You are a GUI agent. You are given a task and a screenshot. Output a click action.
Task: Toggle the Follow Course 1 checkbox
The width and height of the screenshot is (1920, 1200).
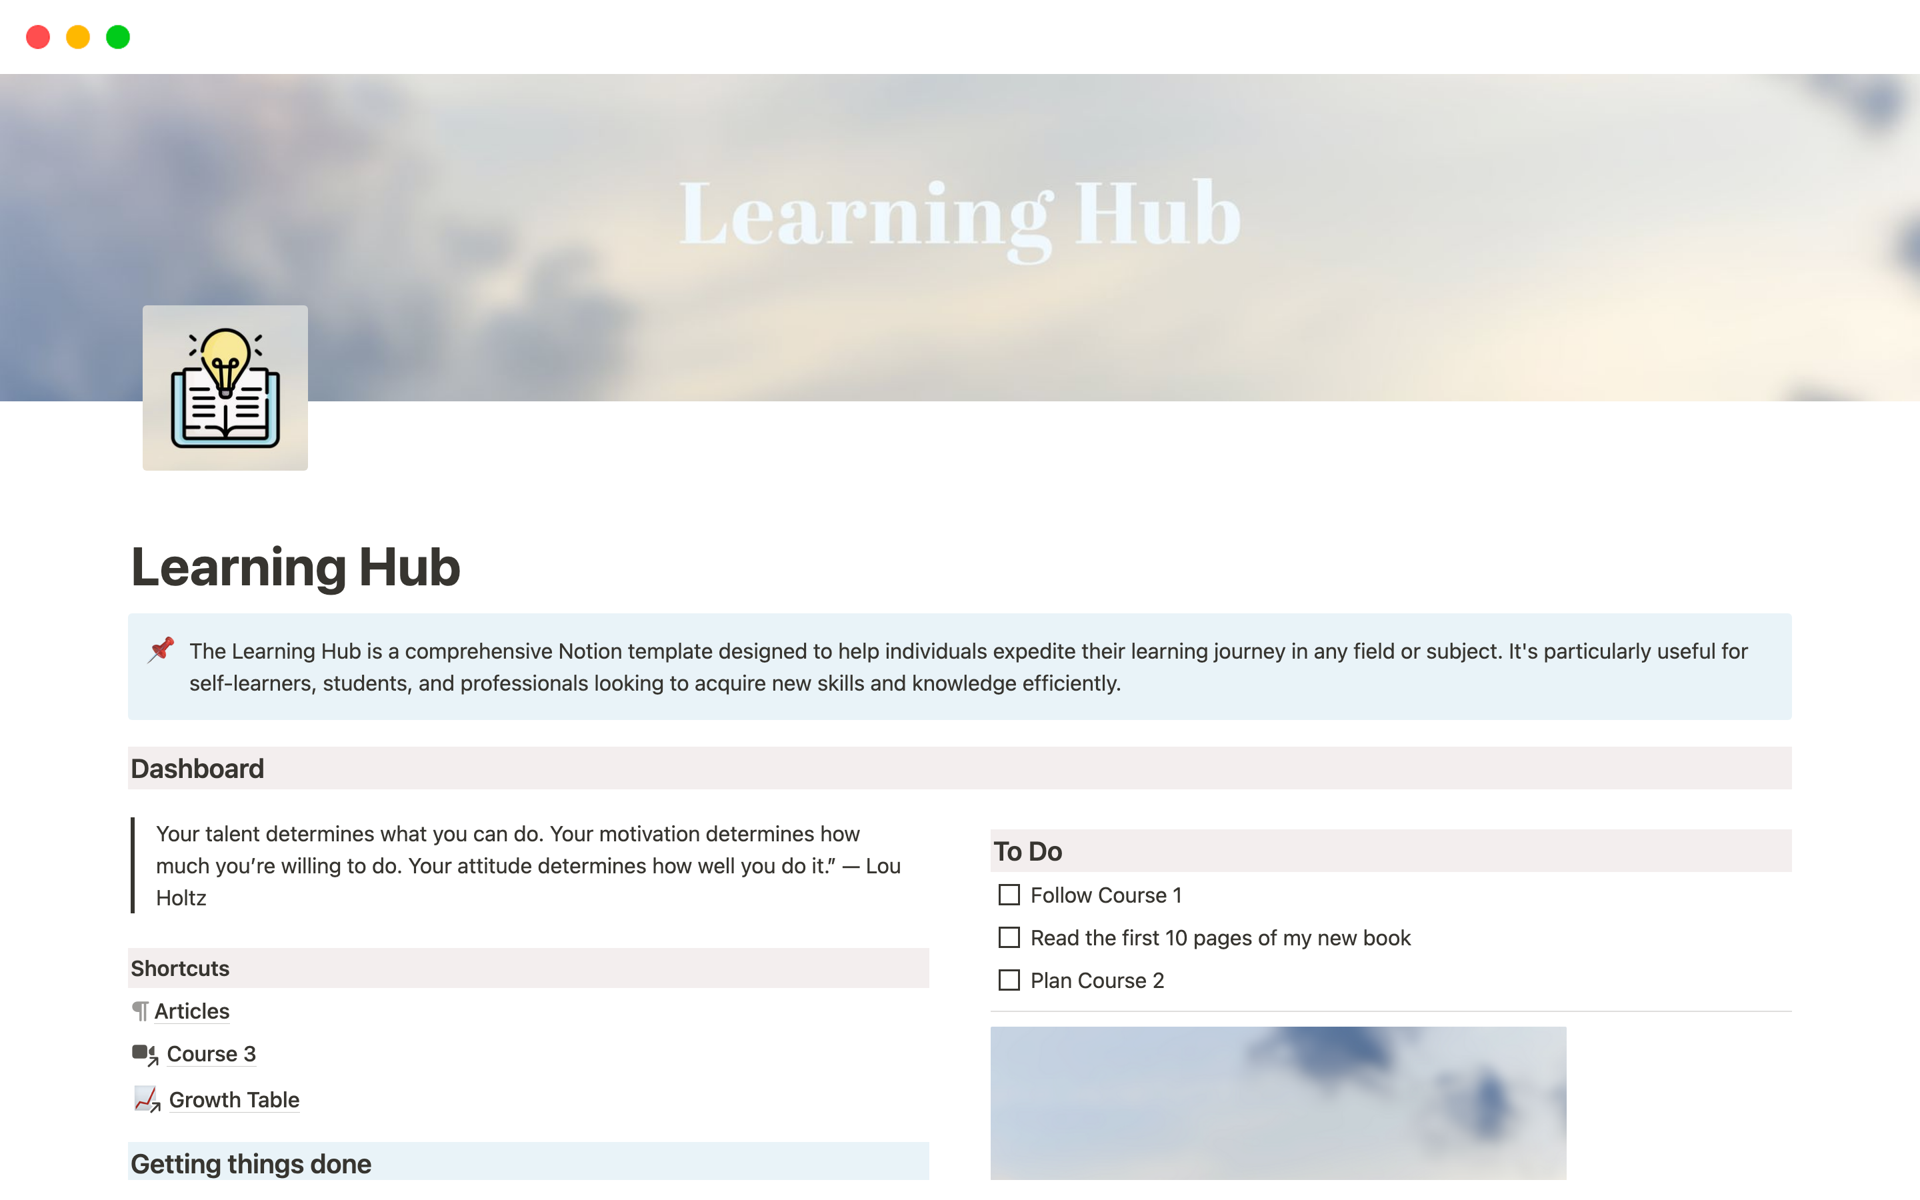[1009, 894]
